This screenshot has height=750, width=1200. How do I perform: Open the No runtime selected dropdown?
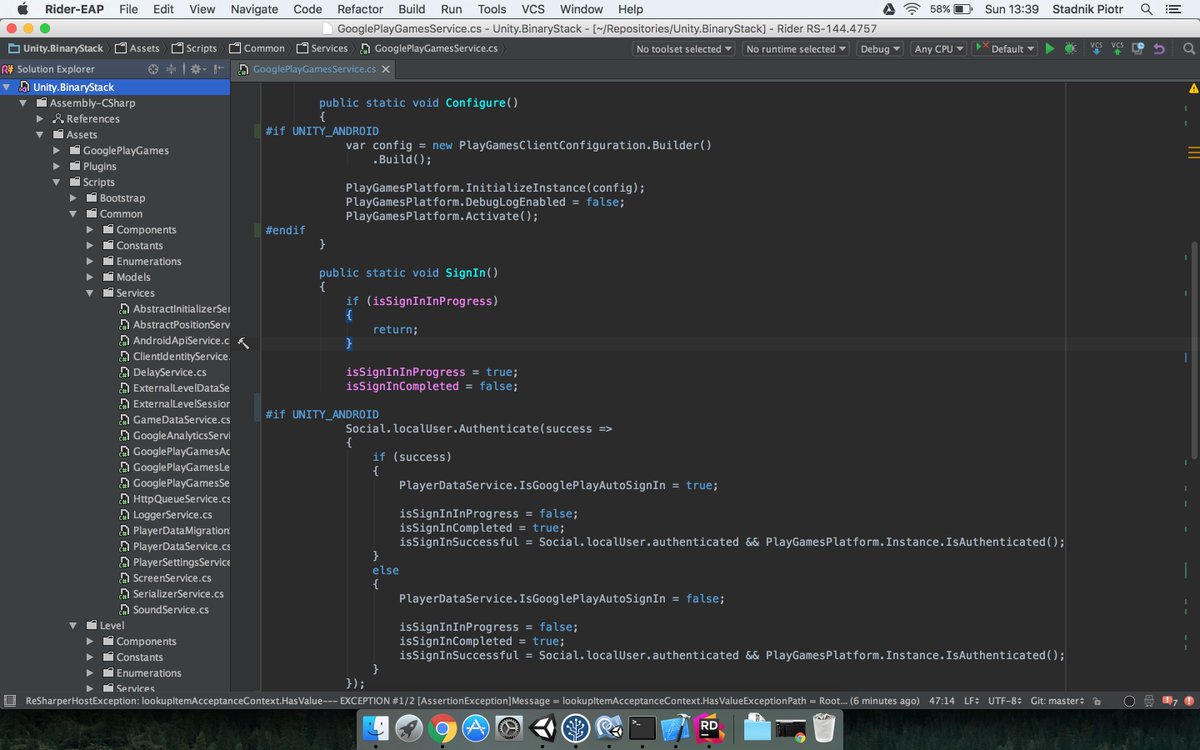click(x=795, y=48)
